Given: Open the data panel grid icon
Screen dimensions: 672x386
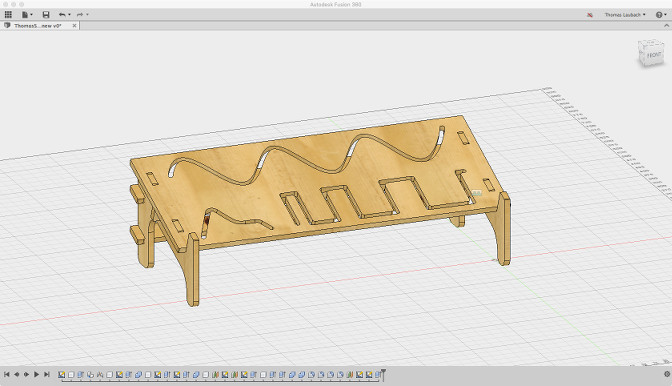Looking at the screenshot, I should pos(8,15).
